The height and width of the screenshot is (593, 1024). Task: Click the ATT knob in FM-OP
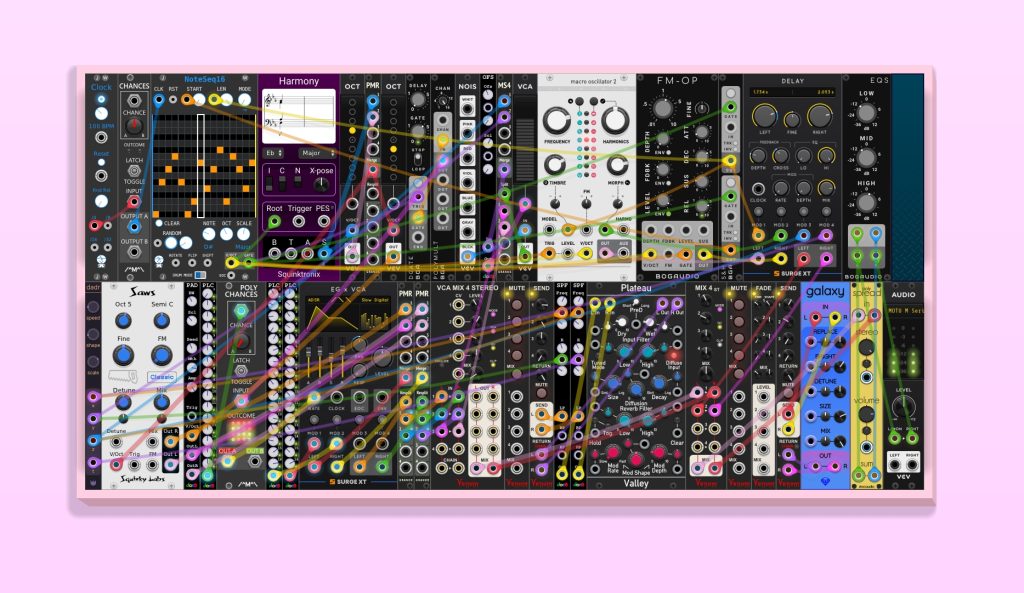702,133
